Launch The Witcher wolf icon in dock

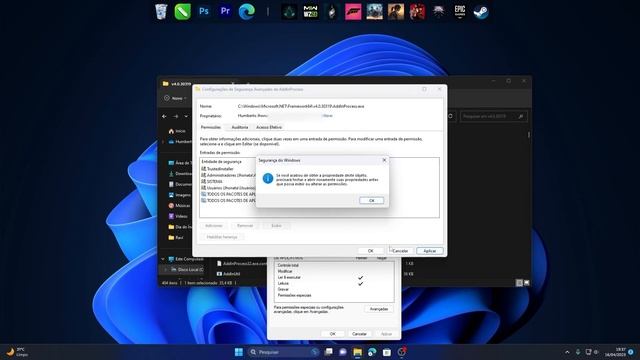click(438, 12)
